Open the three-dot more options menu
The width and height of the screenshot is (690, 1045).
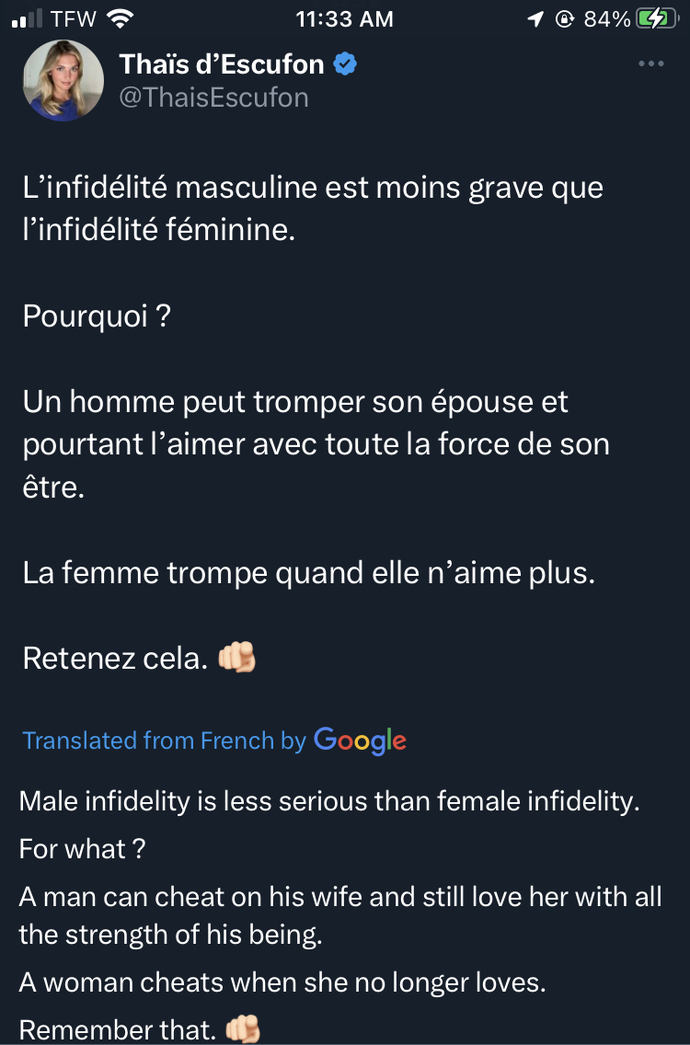(x=651, y=64)
